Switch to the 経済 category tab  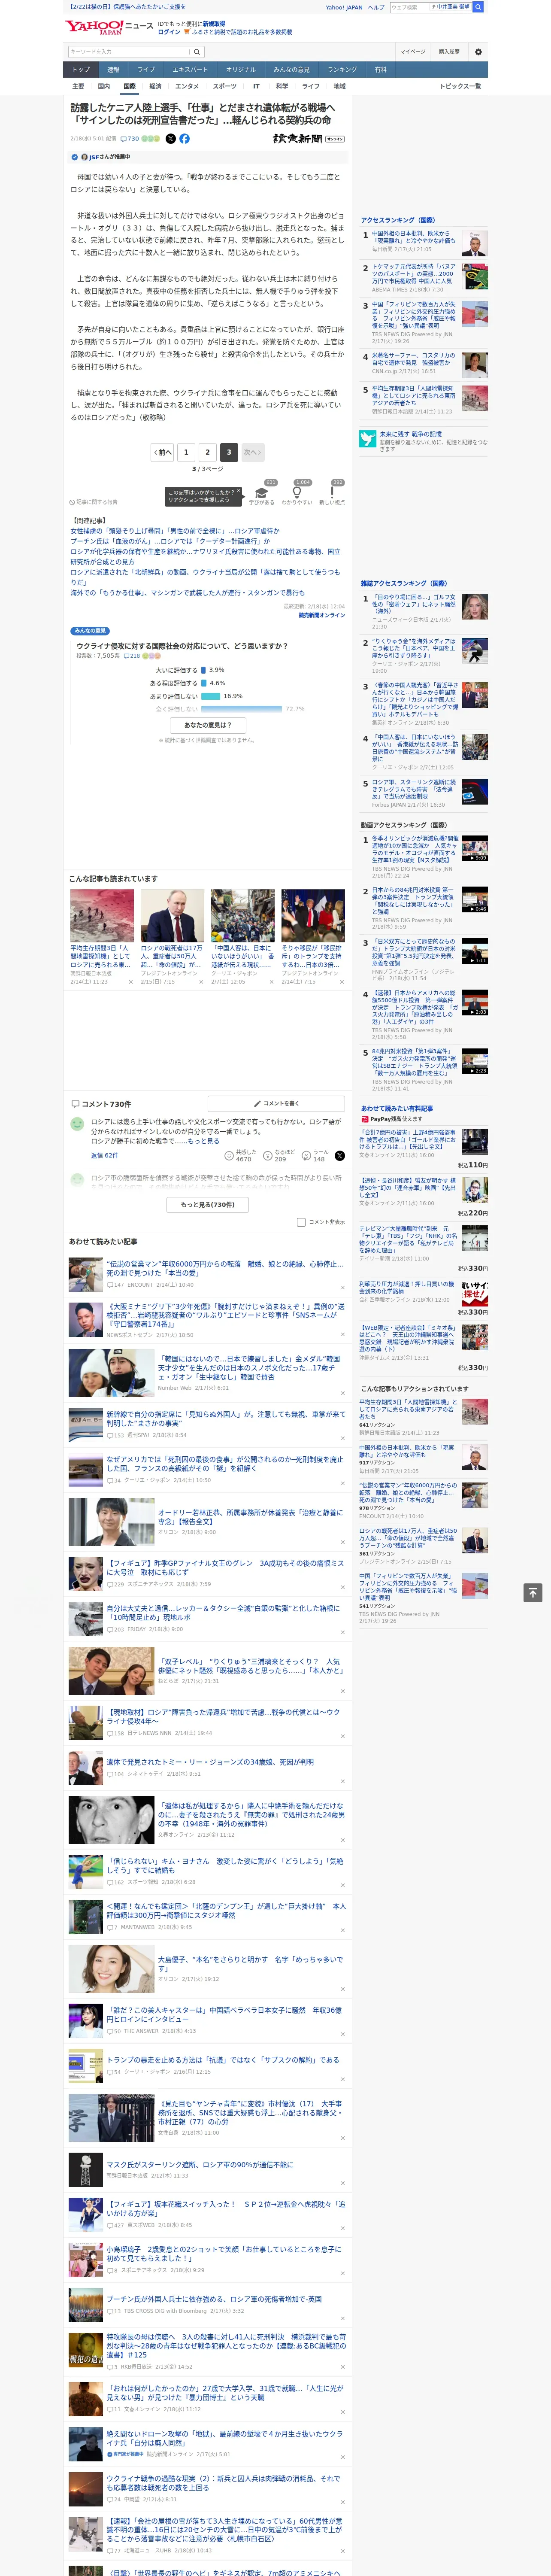tap(155, 86)
